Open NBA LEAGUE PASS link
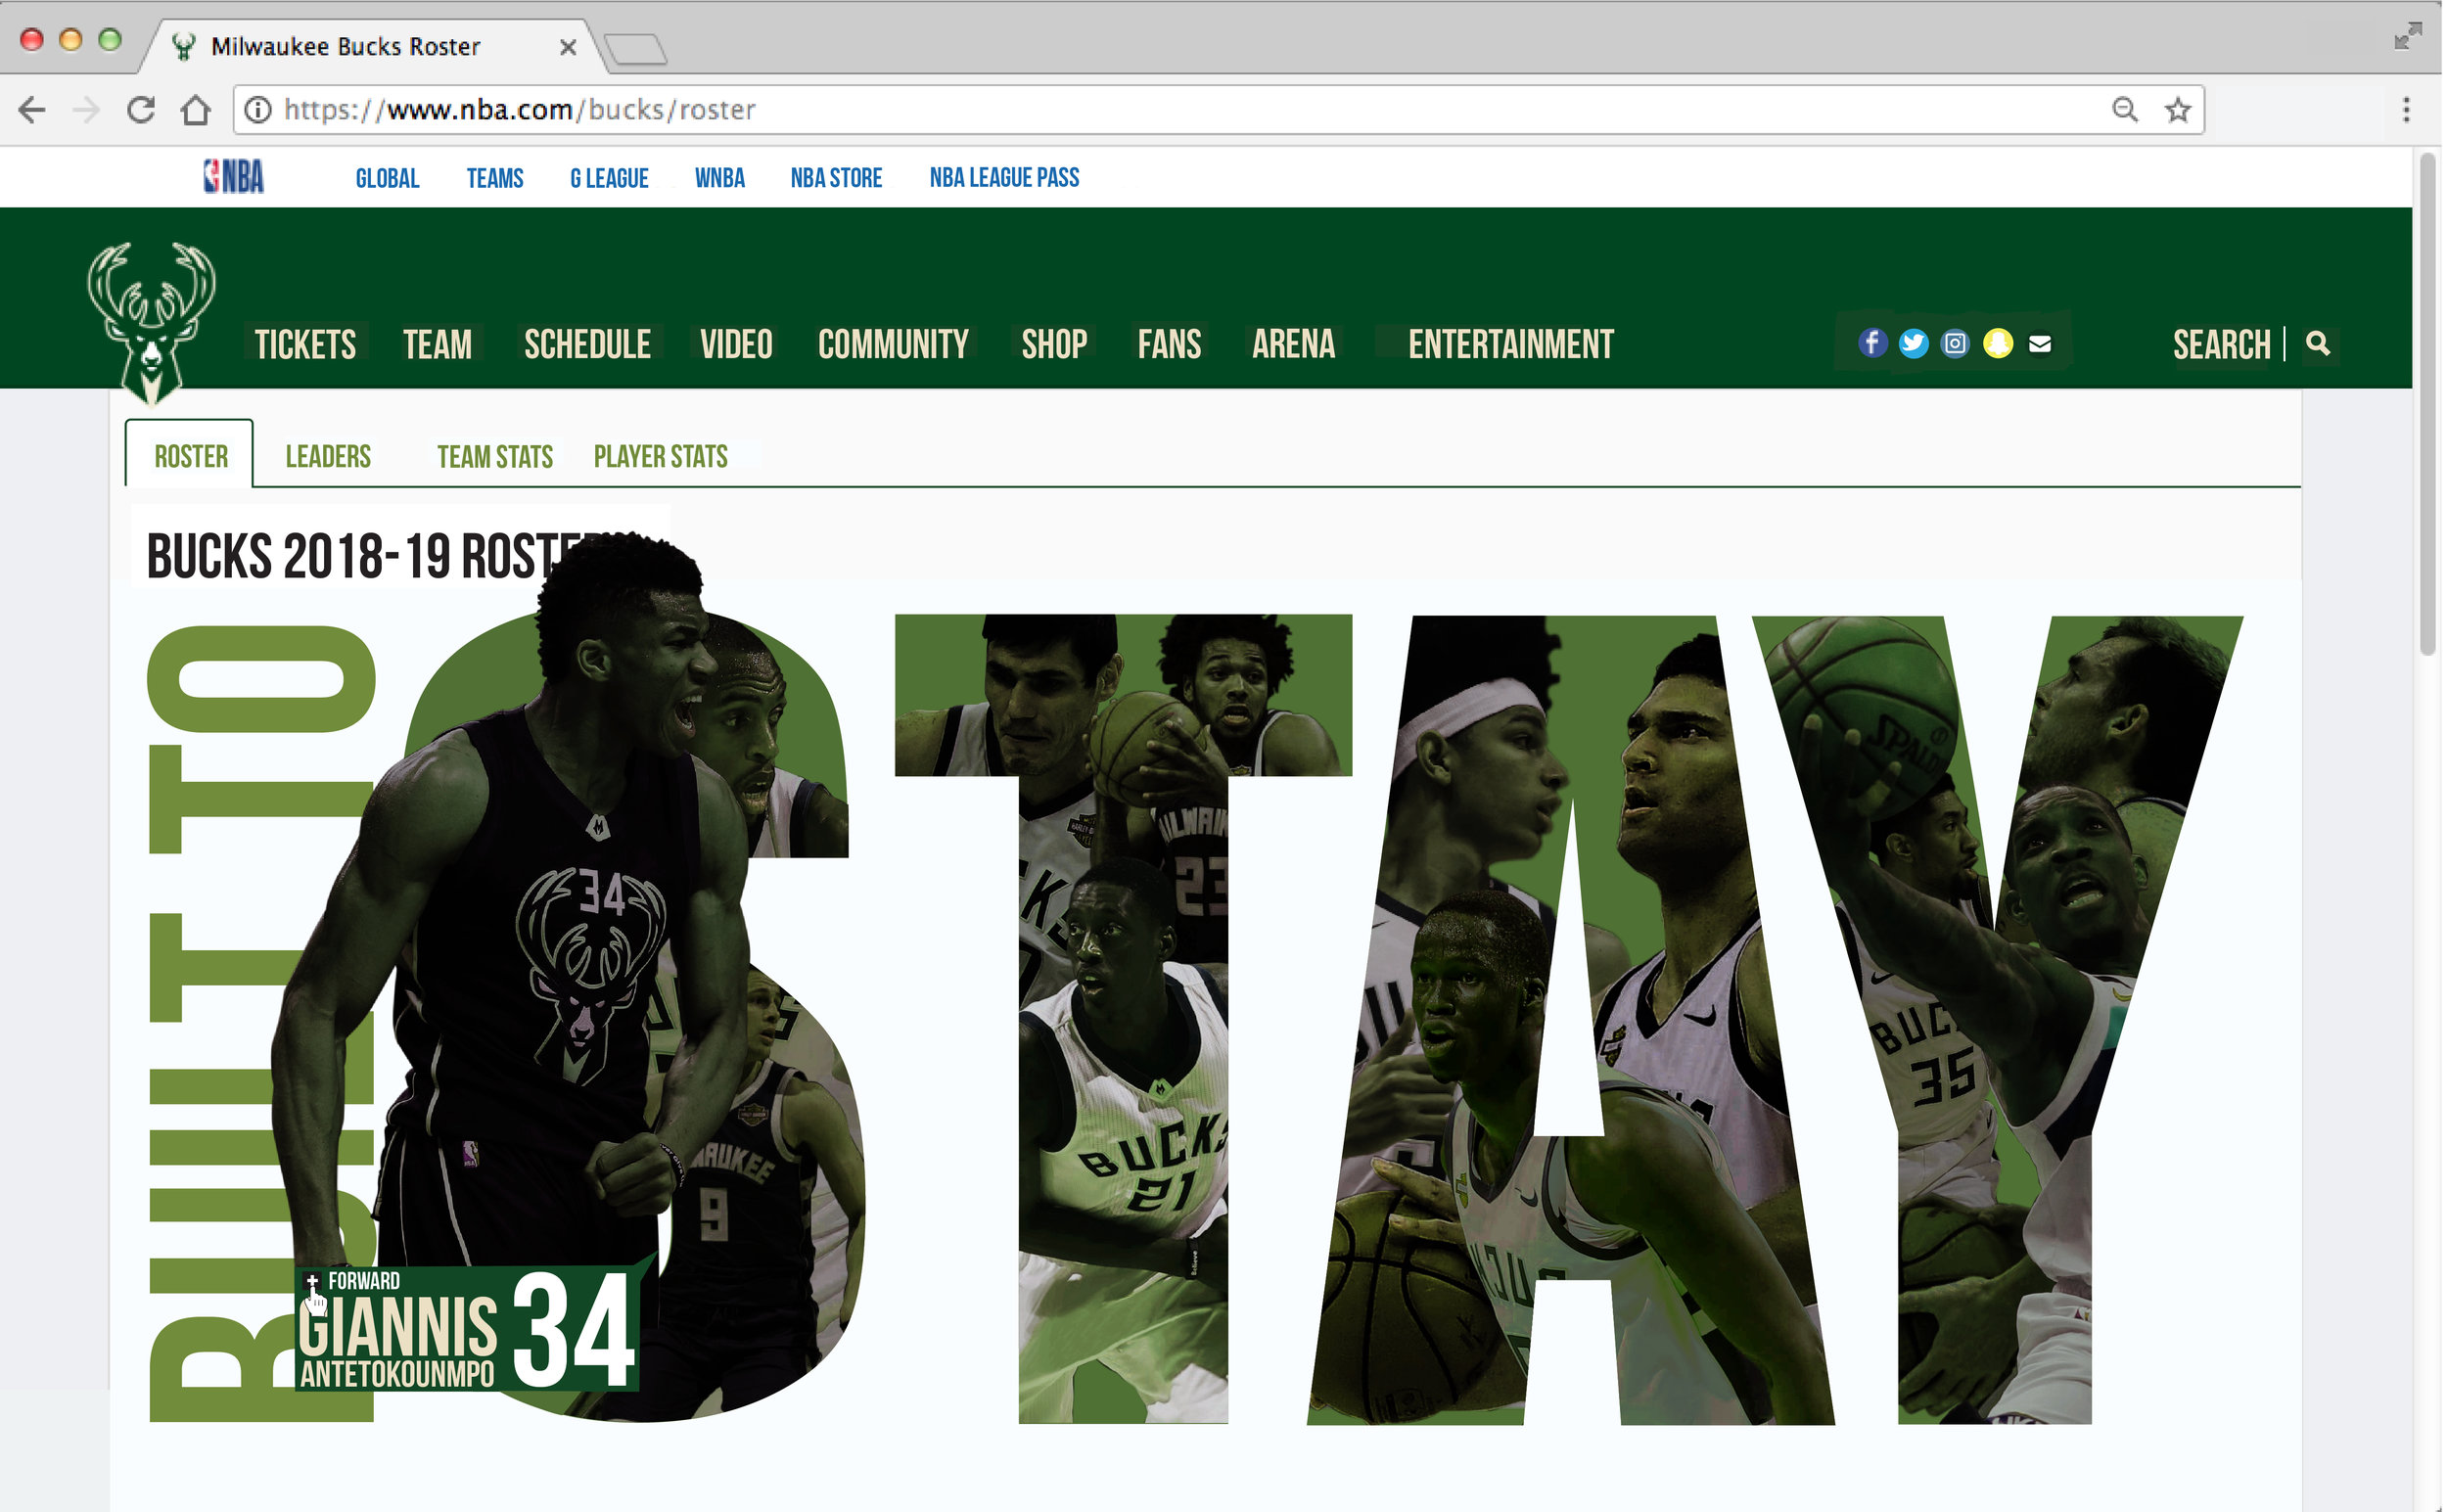Image resolution: width=2447 pixels, height=1512 pixels. 1004,178
